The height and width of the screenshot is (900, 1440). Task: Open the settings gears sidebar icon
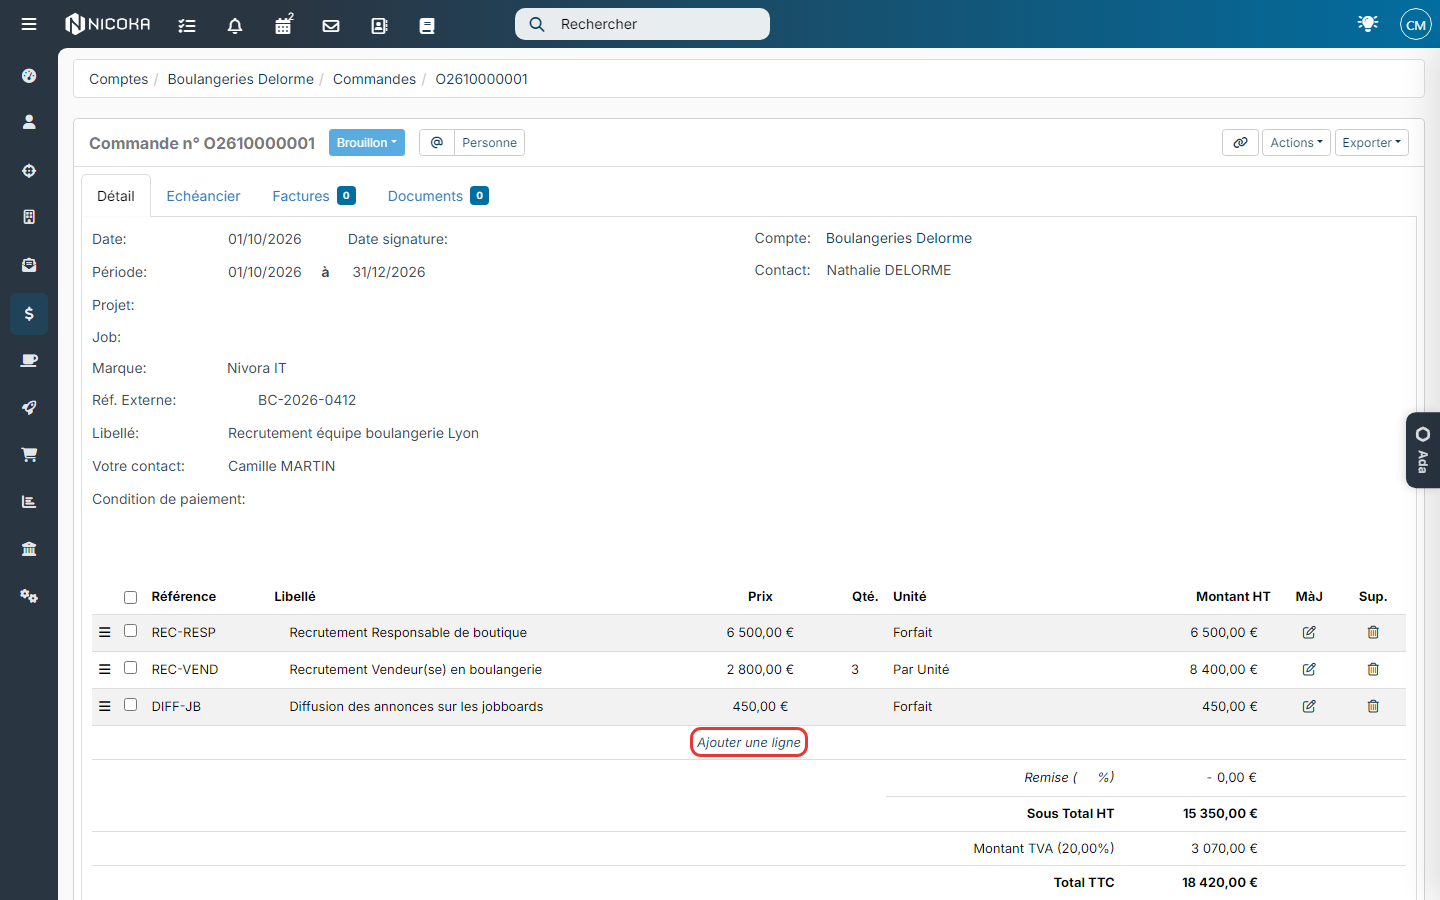click(x=29, y=596)
